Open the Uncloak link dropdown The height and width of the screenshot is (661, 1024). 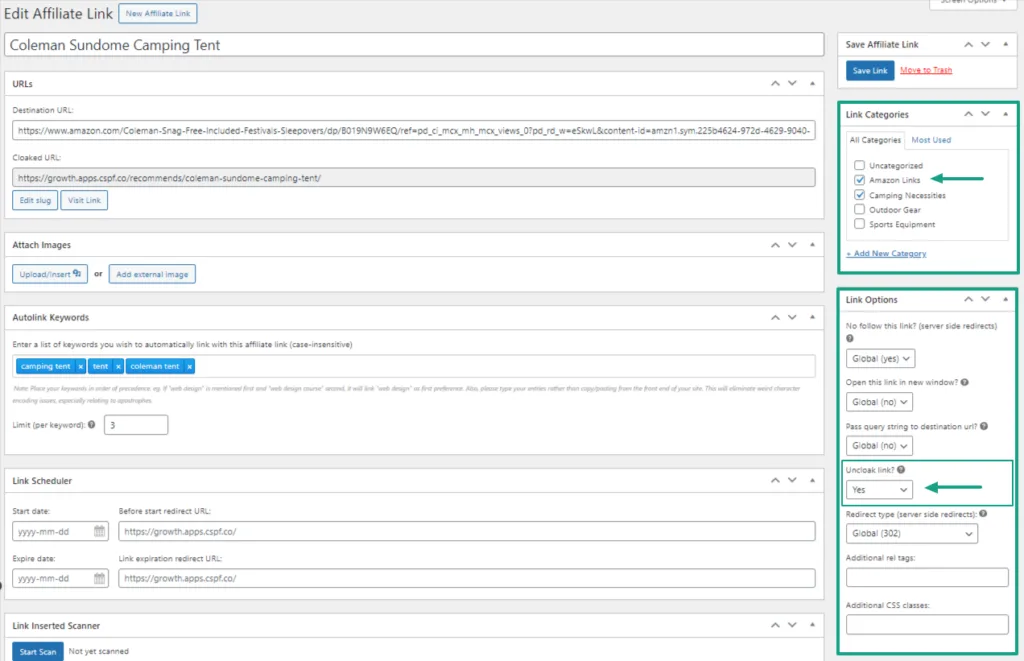879,490
